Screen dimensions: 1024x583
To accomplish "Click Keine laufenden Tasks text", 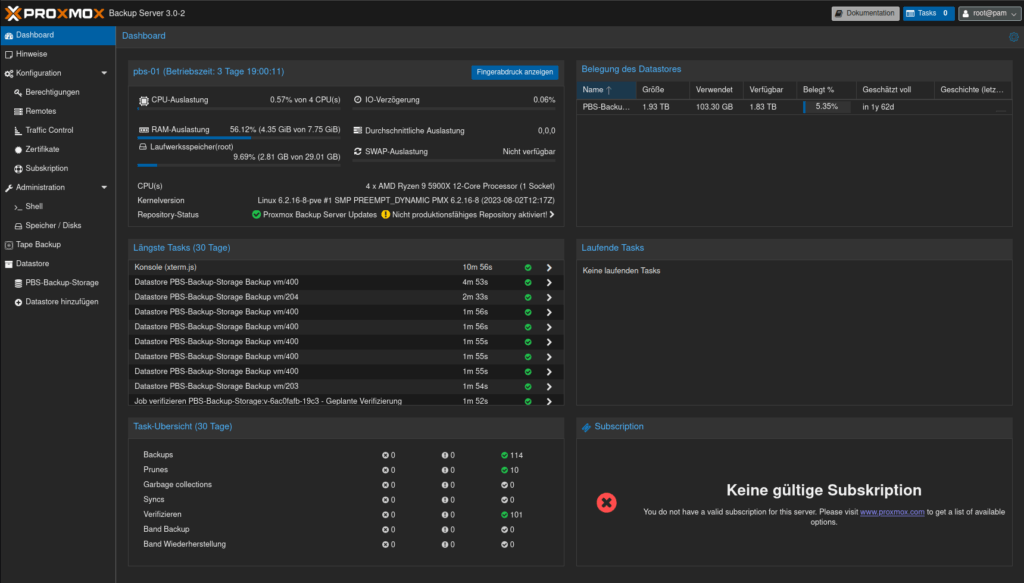I will 621,270.
